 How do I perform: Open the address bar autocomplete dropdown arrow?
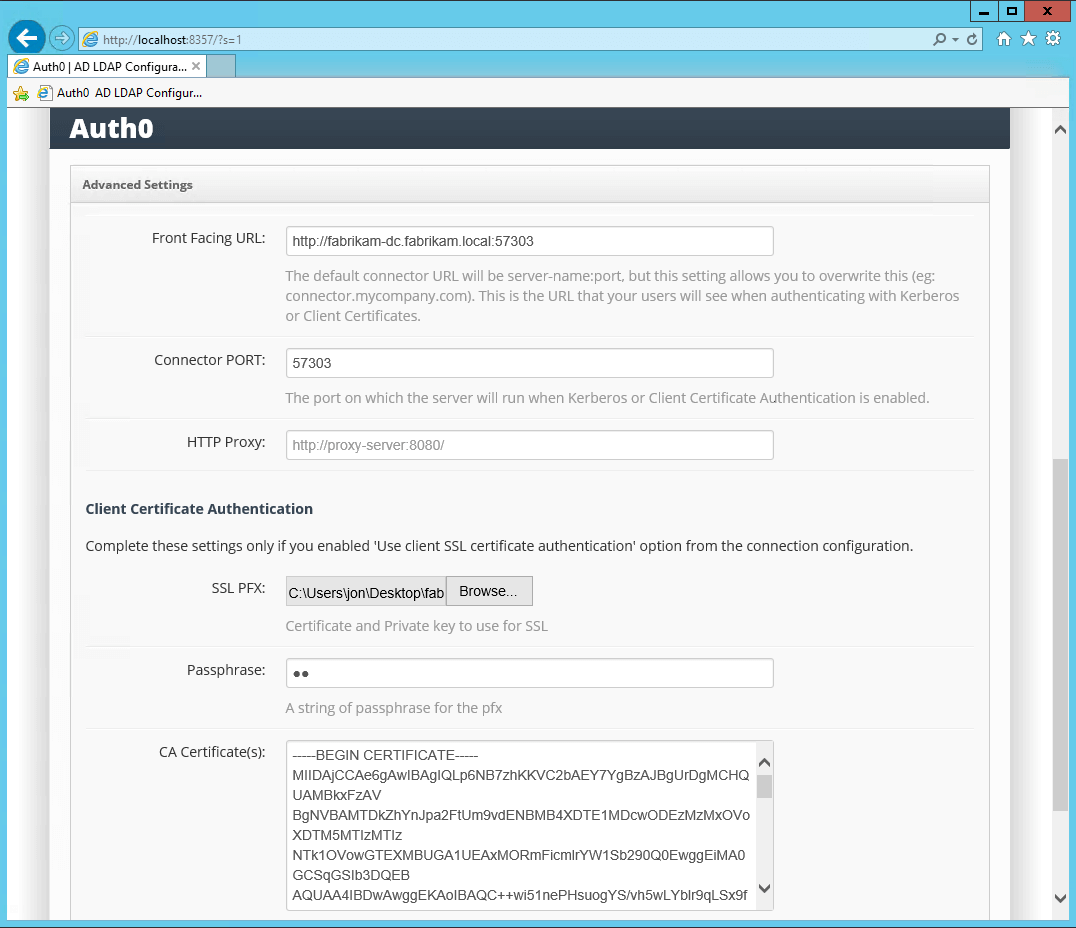(957, 38)
